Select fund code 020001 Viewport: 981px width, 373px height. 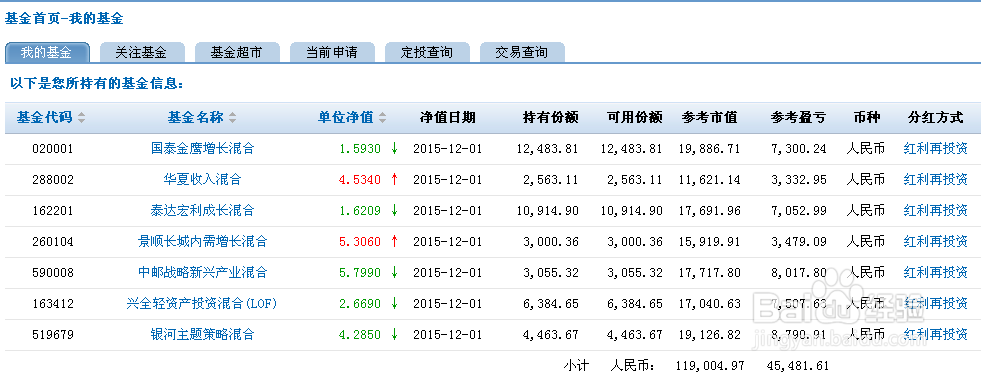[x=53, y=149]
